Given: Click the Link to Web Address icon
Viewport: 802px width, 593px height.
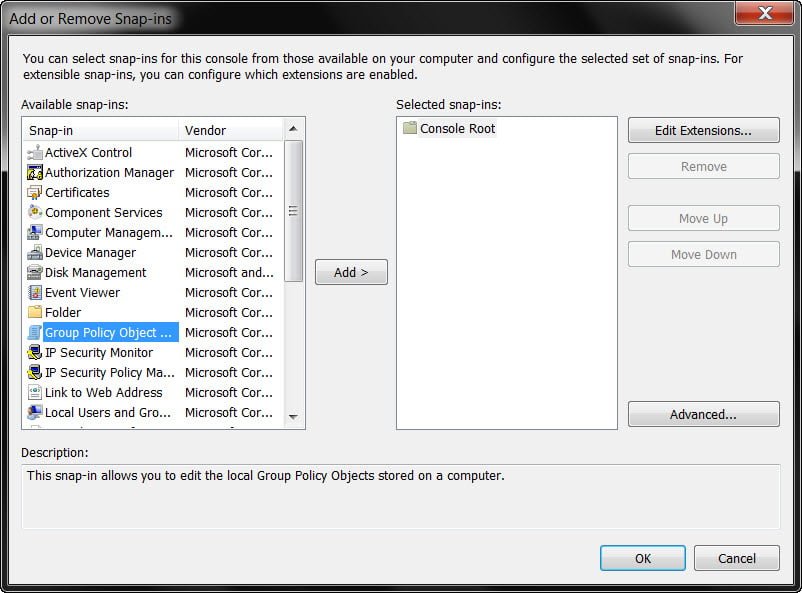Looking at the screenshot, I should click(34, 392).
